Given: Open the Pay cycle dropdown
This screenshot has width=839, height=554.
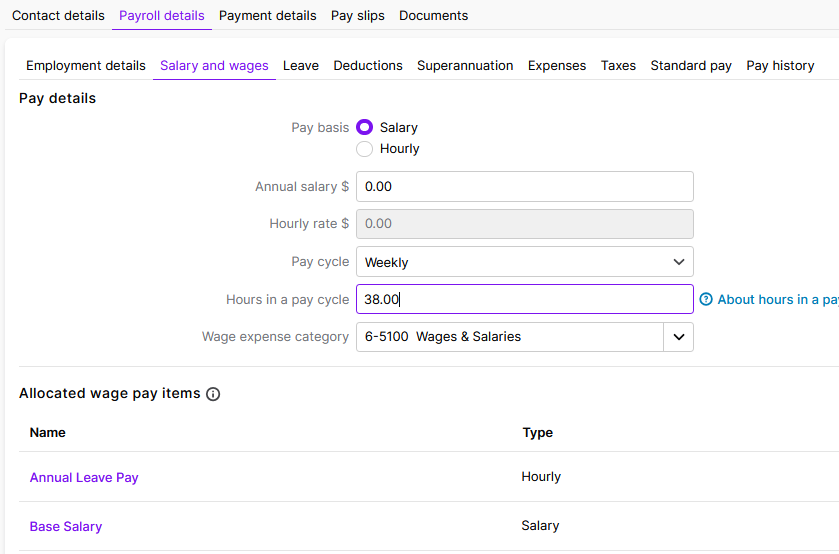Looking at the screenshot, I should [524, 262].
